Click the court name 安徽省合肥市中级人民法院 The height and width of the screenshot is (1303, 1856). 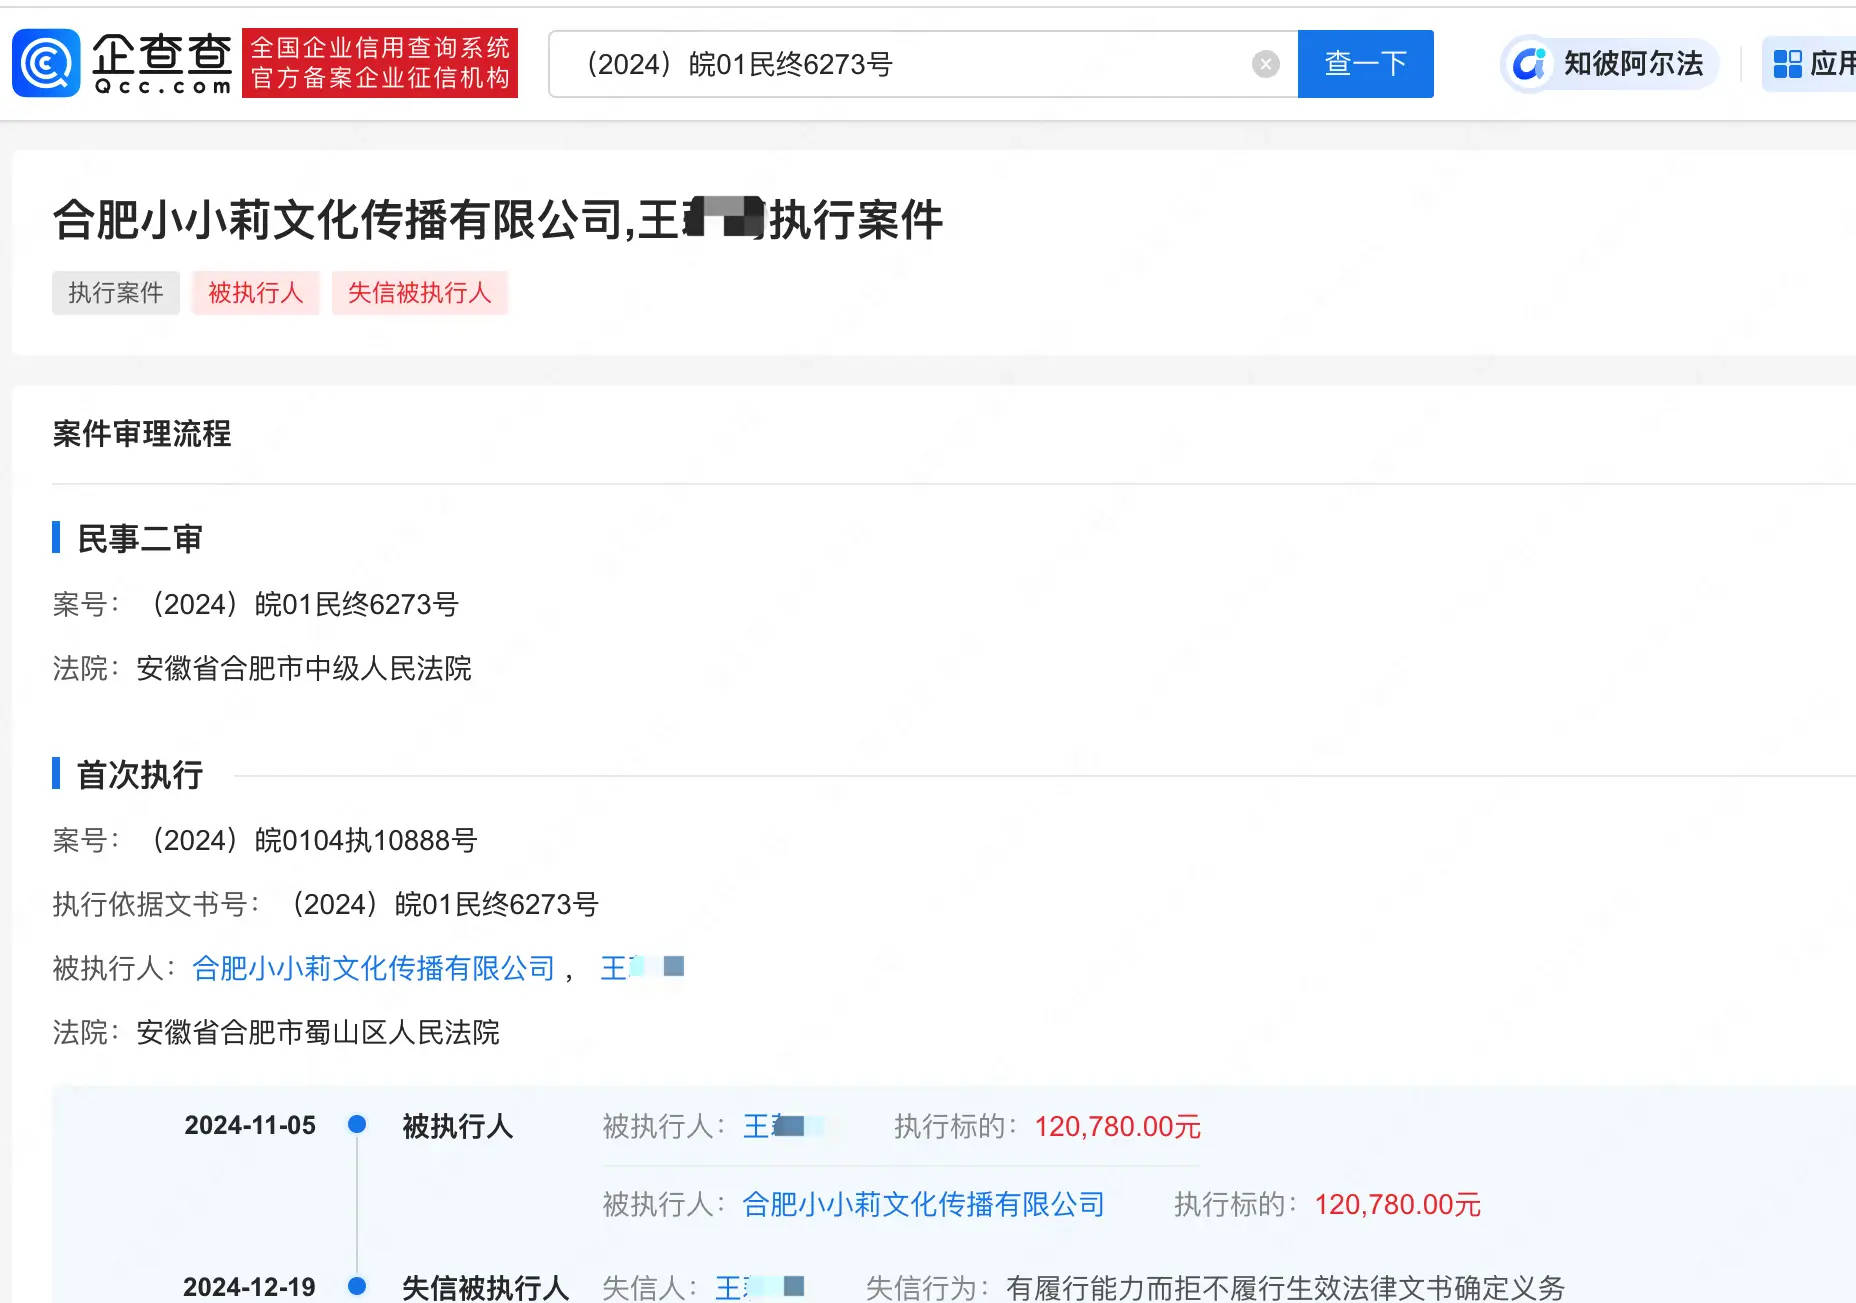(304, 669)
